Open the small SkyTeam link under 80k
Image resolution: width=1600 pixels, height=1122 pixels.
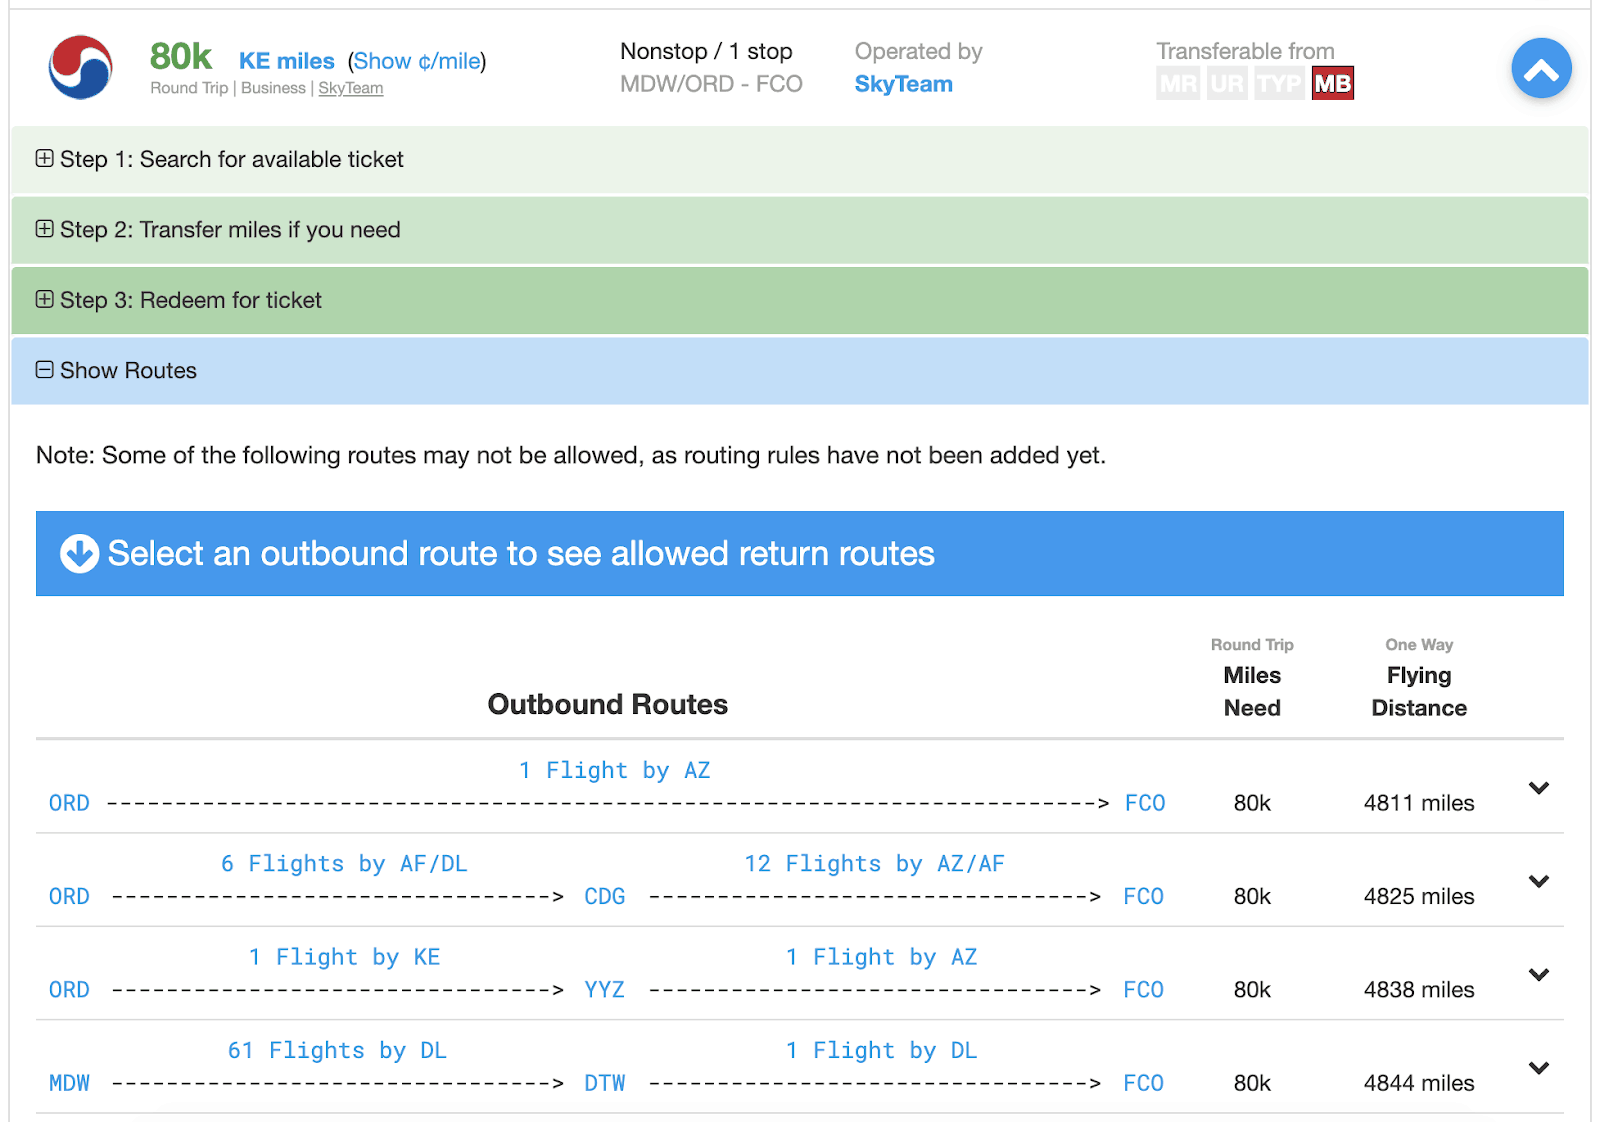(x=350, y=88)
